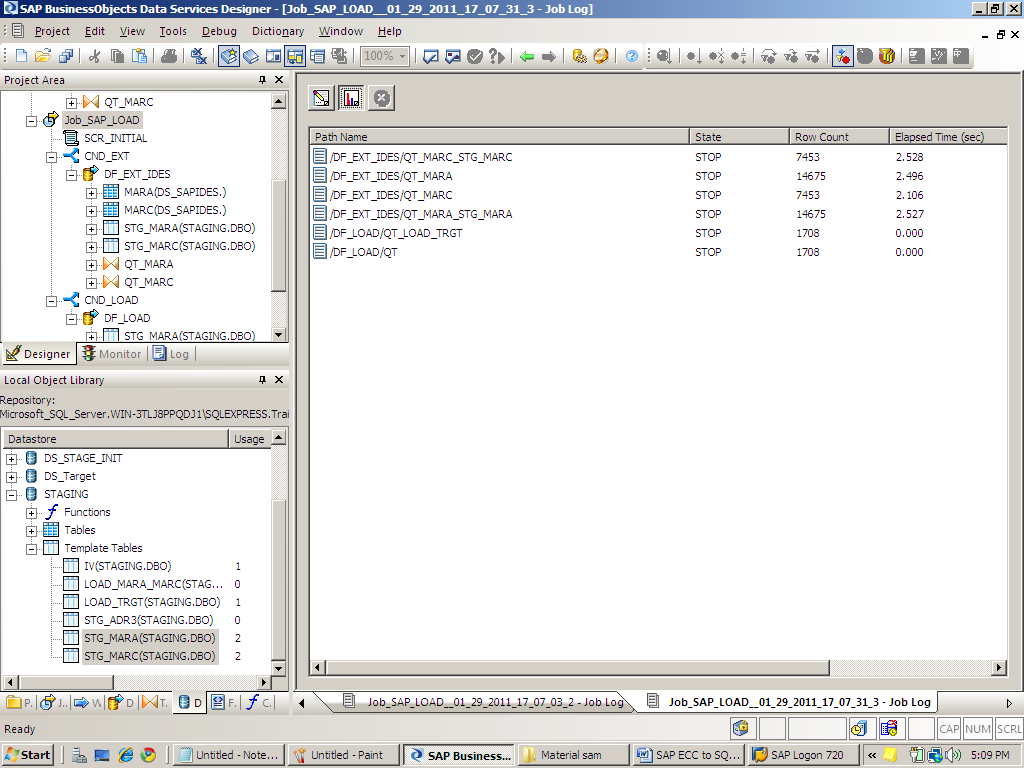Select QT_MARA under DF_EXT_IDES
The height and width of the screenshot is (768, 1024).
[x=148, y=264]
